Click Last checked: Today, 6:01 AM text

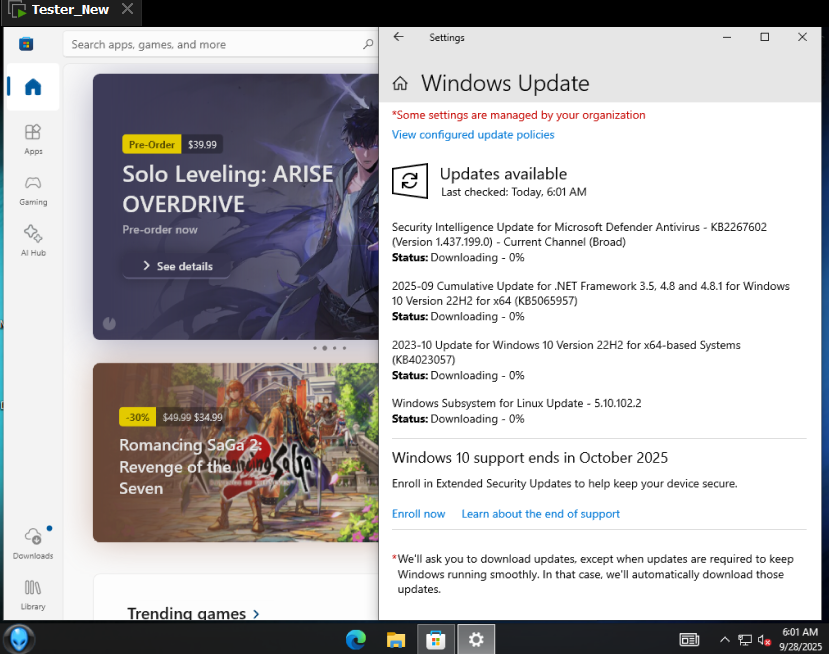coord(513,192)
